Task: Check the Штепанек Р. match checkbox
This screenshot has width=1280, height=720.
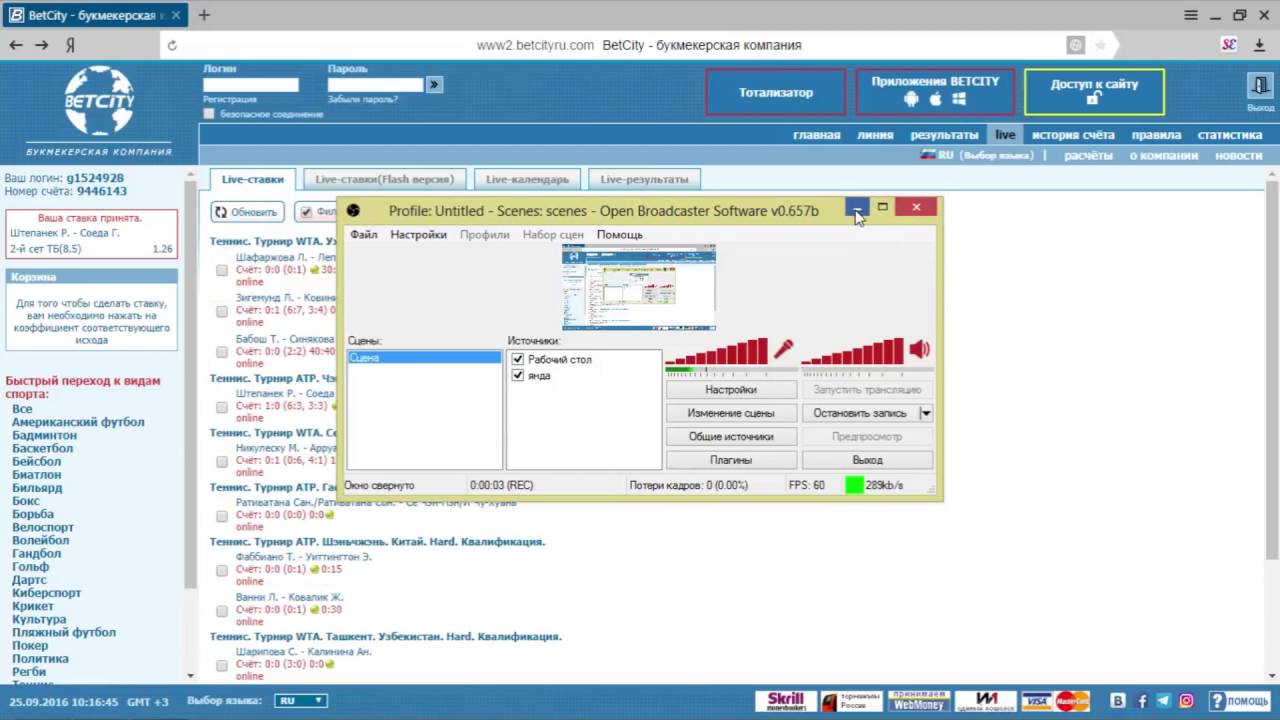Action: coord(222,407)
